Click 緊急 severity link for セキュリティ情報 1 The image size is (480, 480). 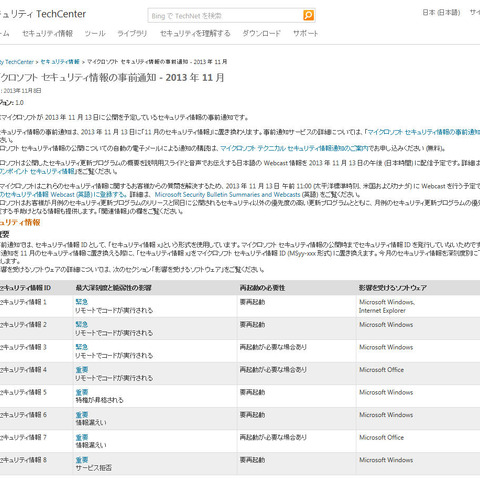pyautogui.click(x=81, y=302)
